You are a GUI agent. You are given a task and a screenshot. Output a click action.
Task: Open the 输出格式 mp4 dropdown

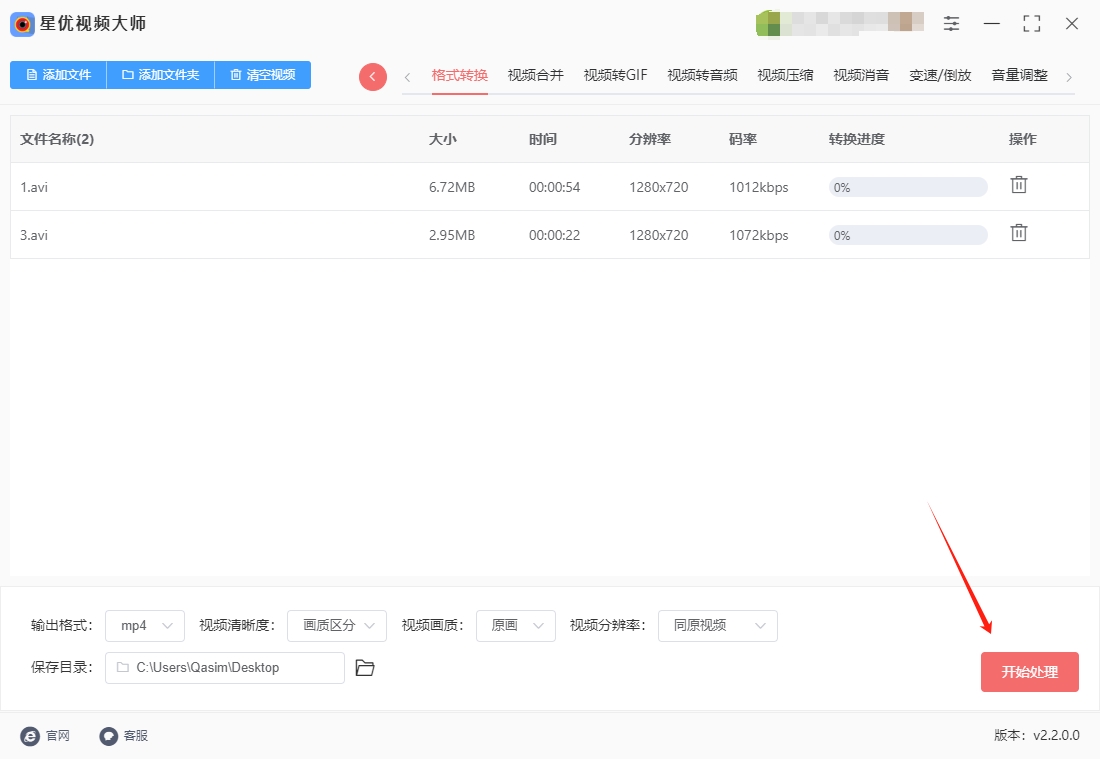(x=145, y=625)
